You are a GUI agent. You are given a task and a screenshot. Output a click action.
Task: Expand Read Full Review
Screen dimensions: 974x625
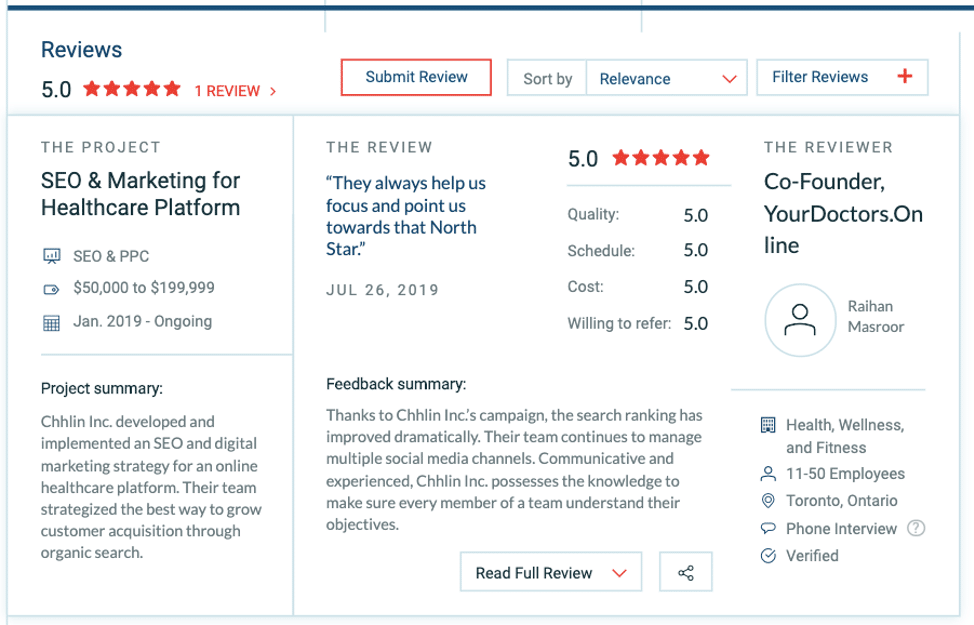pos(551,573)
